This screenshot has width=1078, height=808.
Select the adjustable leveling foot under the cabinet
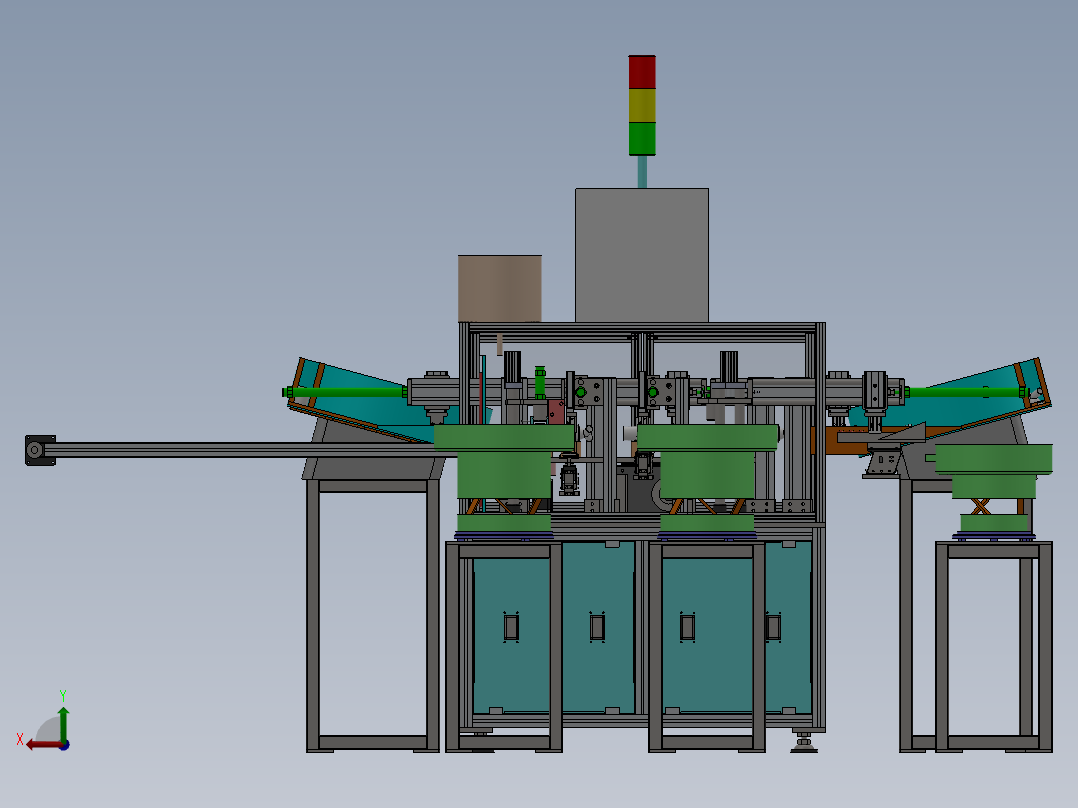pos(804,743)
